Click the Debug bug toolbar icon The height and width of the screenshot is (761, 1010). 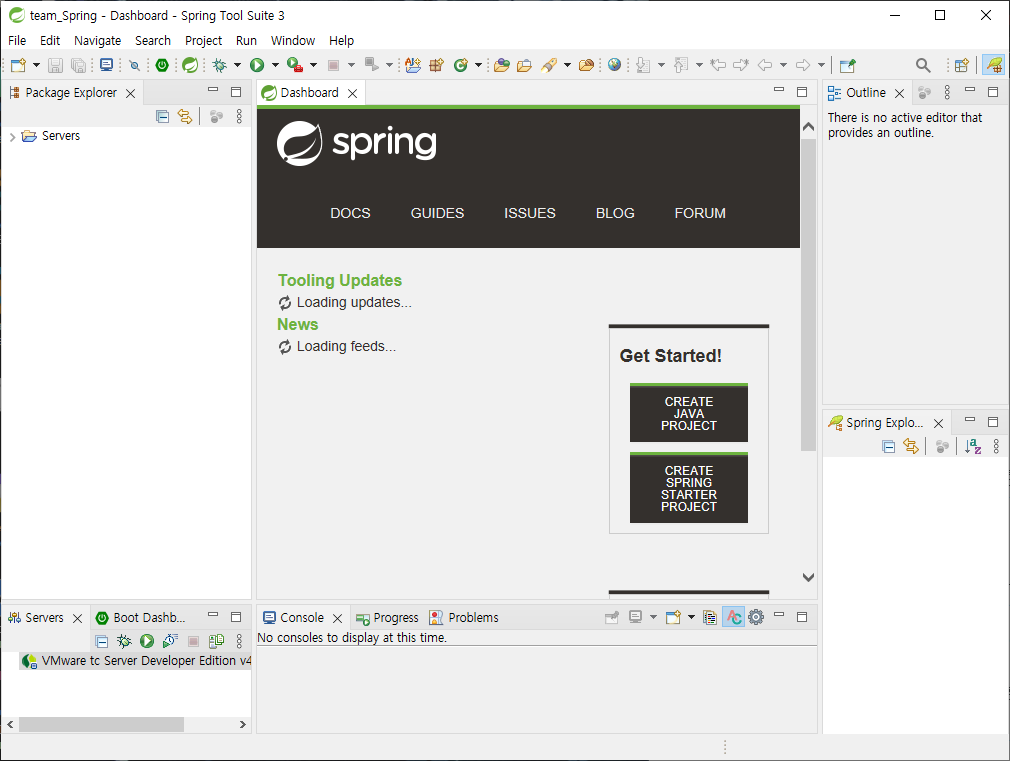tap(220, 65)
